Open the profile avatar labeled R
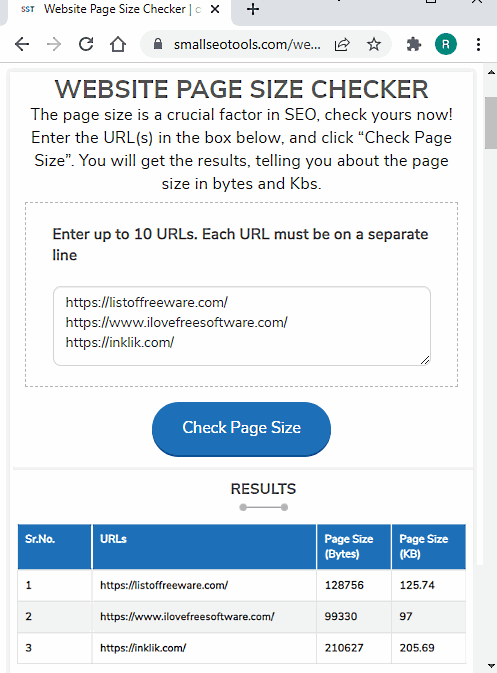 (445, 44)
